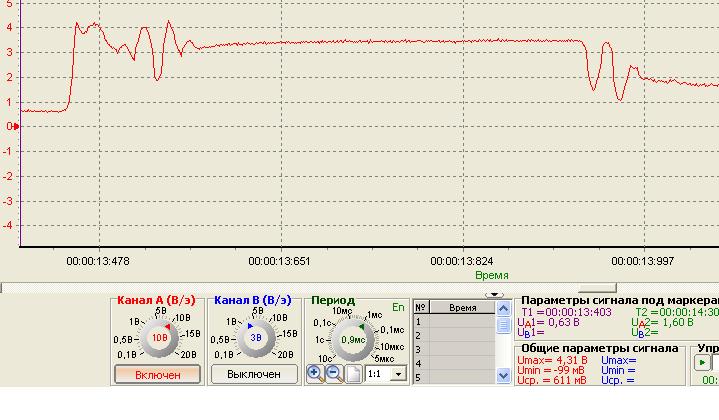Select row 1 in the marker table
Viewport: 719px width, 420px height.
(454, 322)
